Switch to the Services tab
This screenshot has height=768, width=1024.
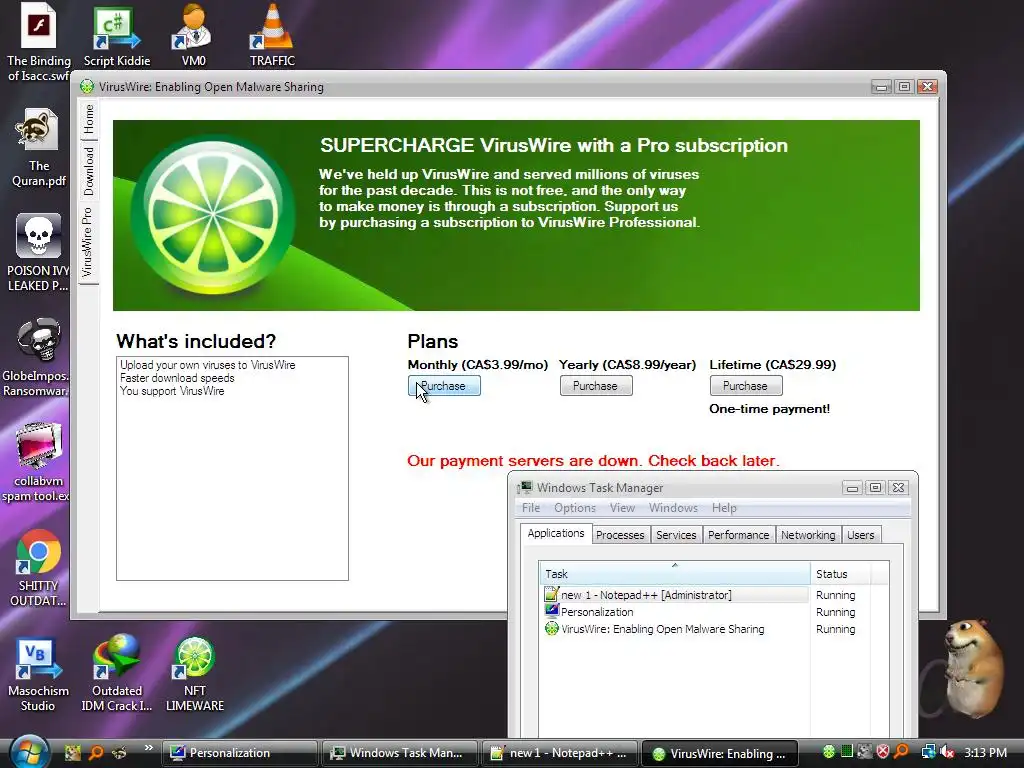click(x=676, y=535)
